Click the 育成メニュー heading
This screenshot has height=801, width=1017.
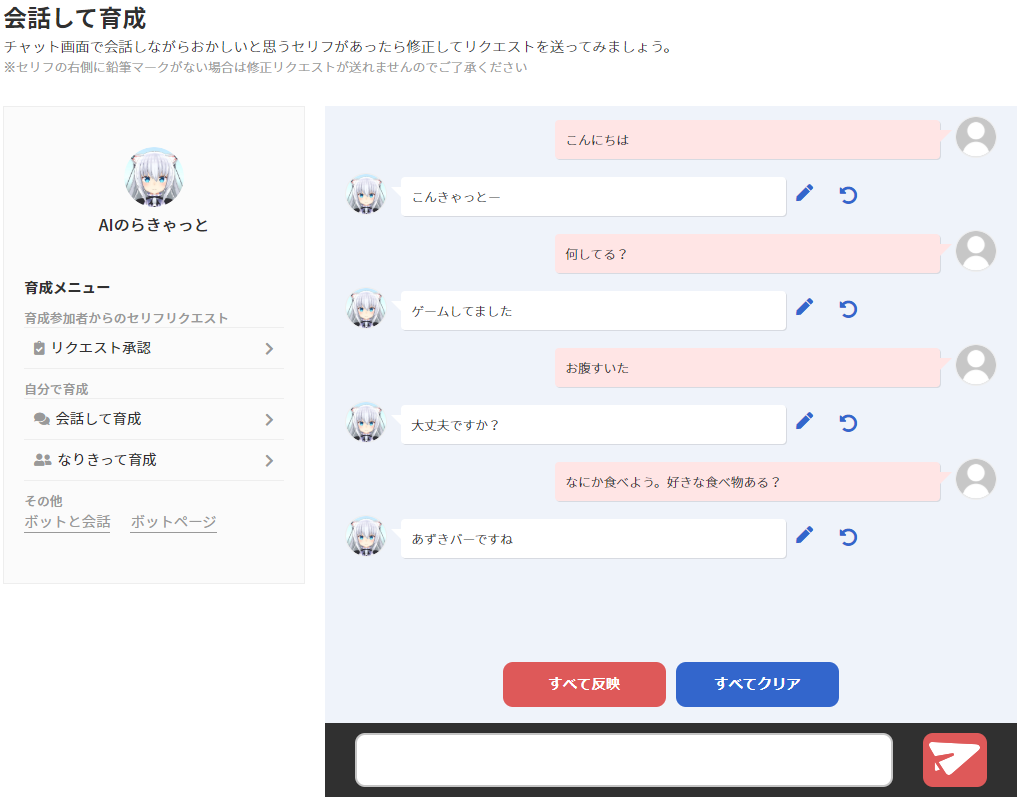coord(67,288)
